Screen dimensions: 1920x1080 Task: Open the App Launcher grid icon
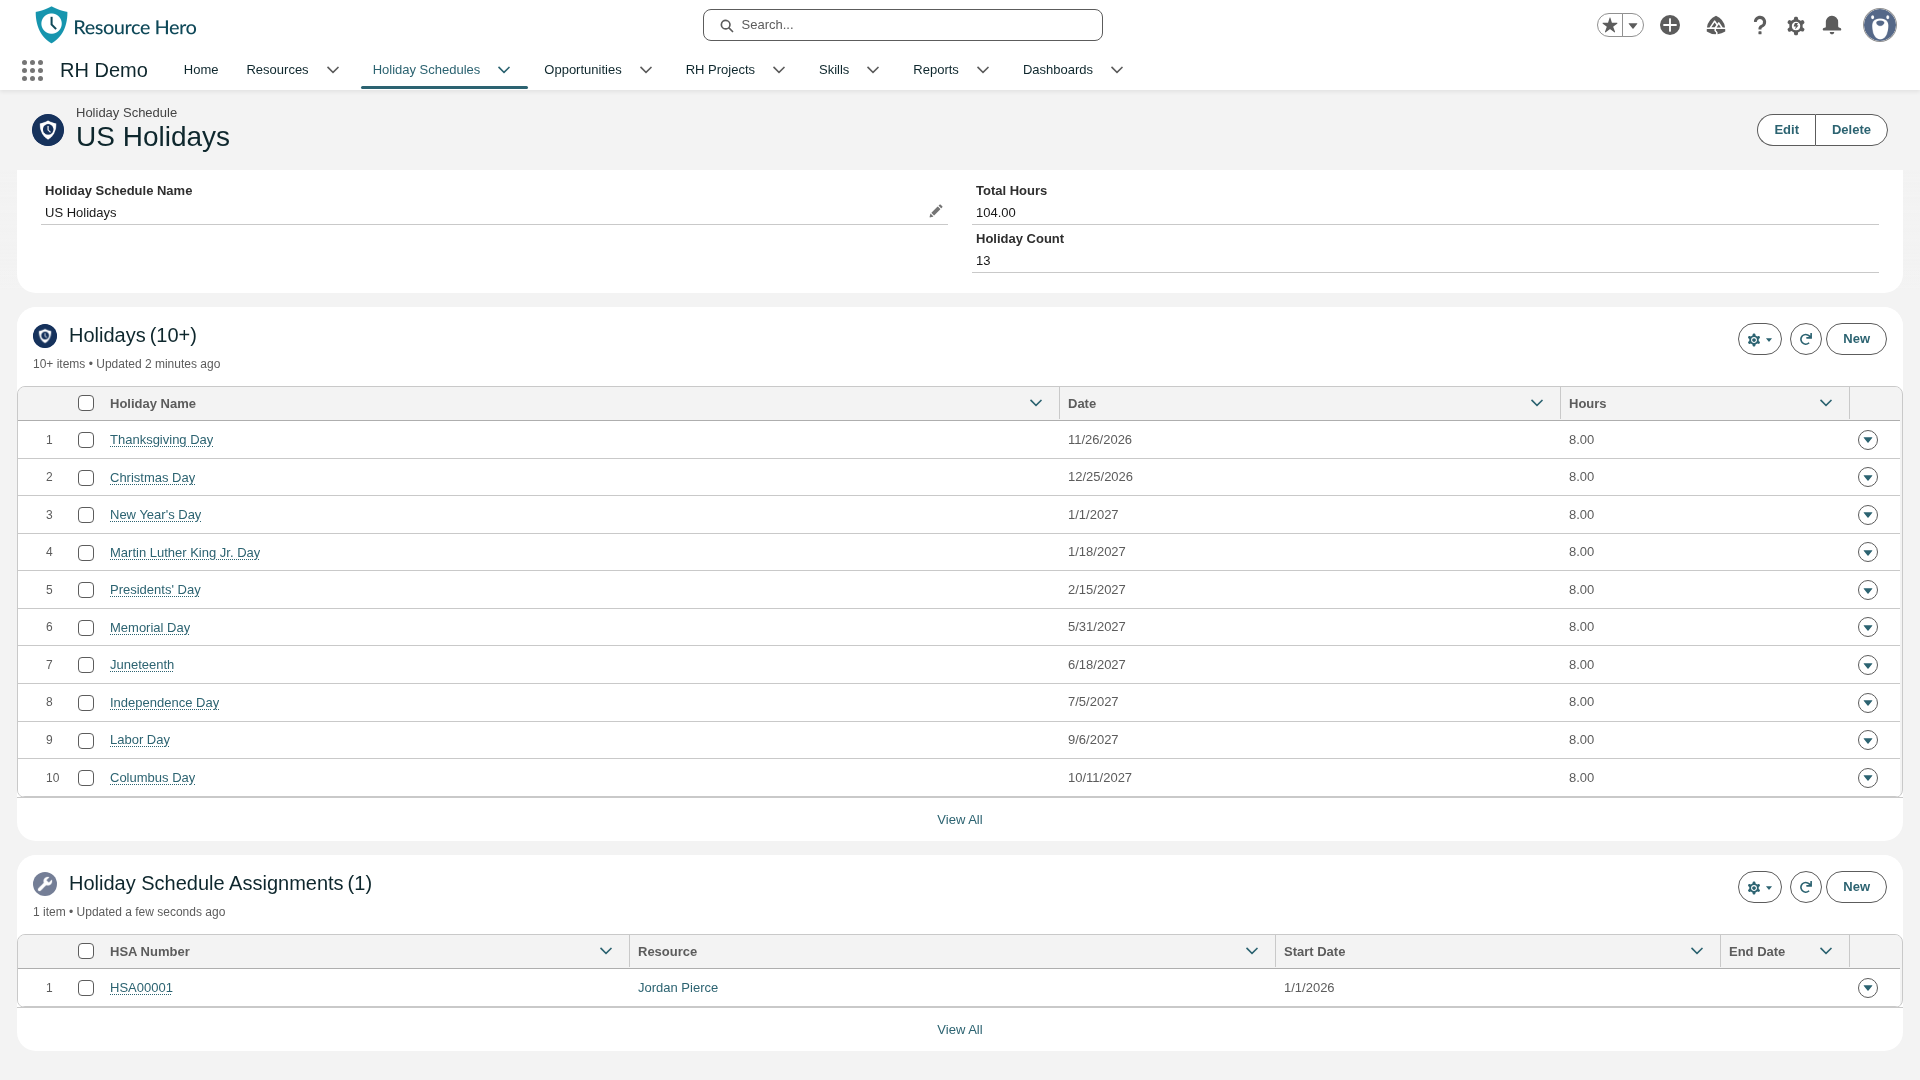(x=32, y=70)
